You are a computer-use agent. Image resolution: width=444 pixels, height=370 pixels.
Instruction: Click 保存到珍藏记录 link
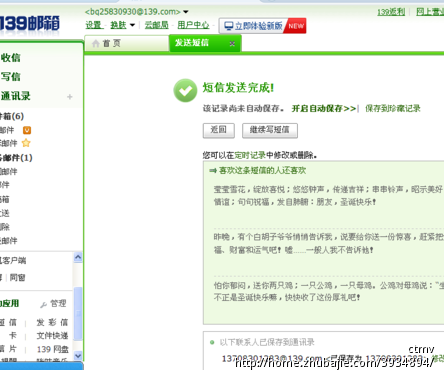click(393, 109)
